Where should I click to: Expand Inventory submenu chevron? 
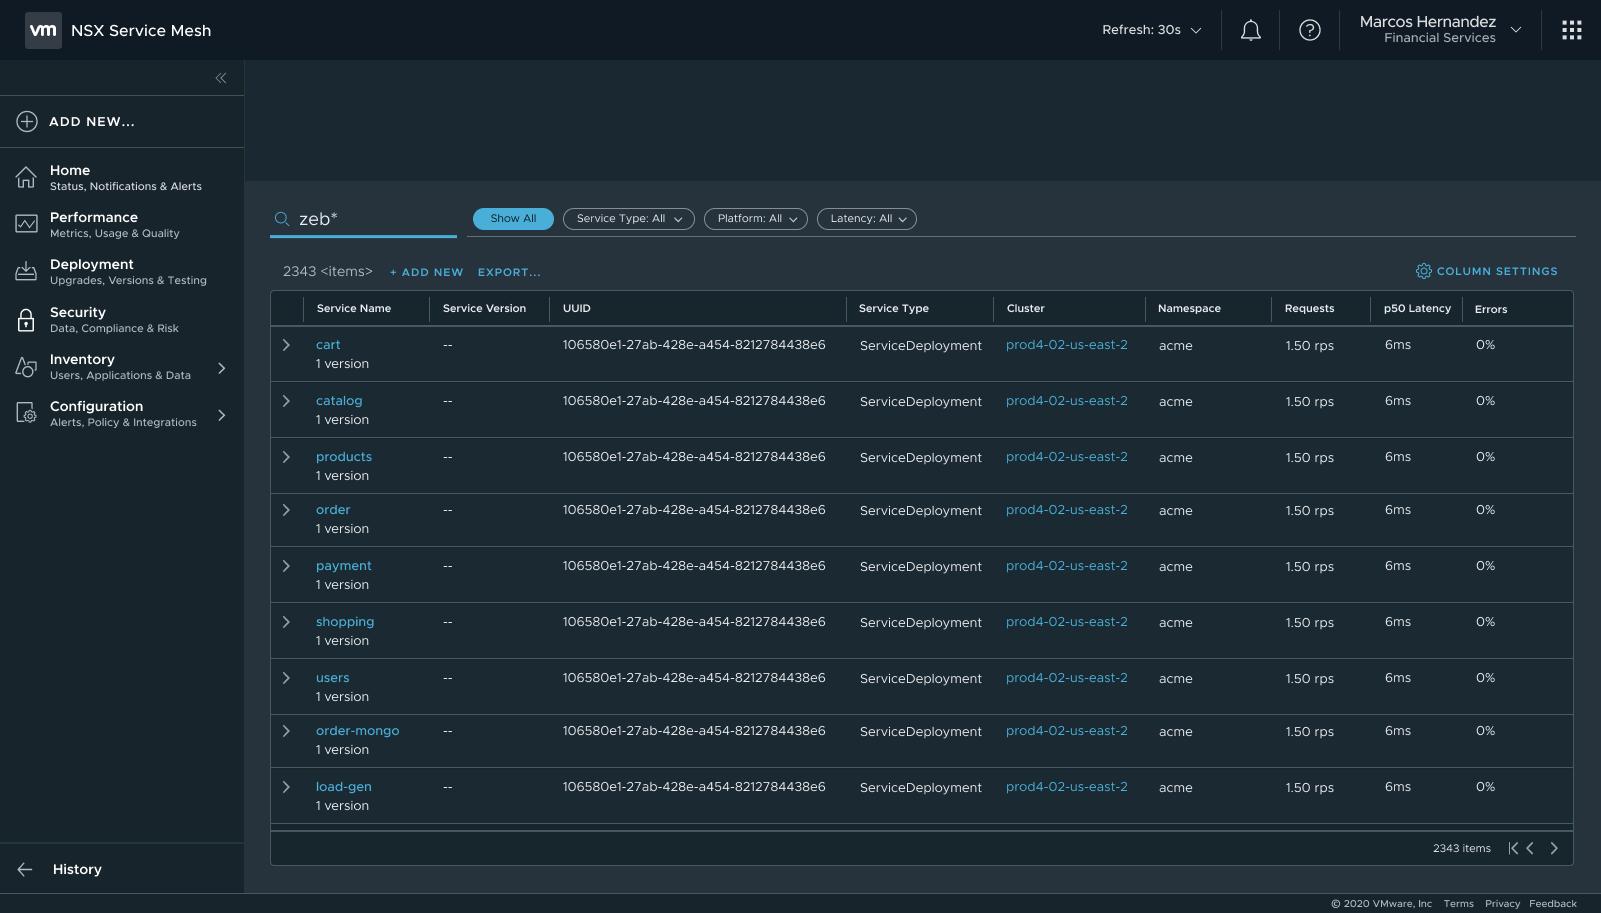point(222,368)
